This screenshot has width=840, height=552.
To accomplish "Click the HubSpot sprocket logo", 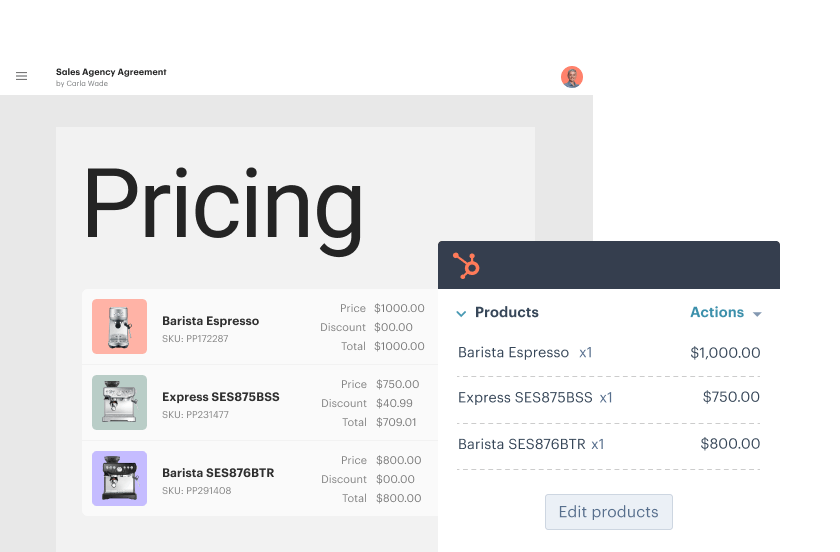I will [466, 265].
